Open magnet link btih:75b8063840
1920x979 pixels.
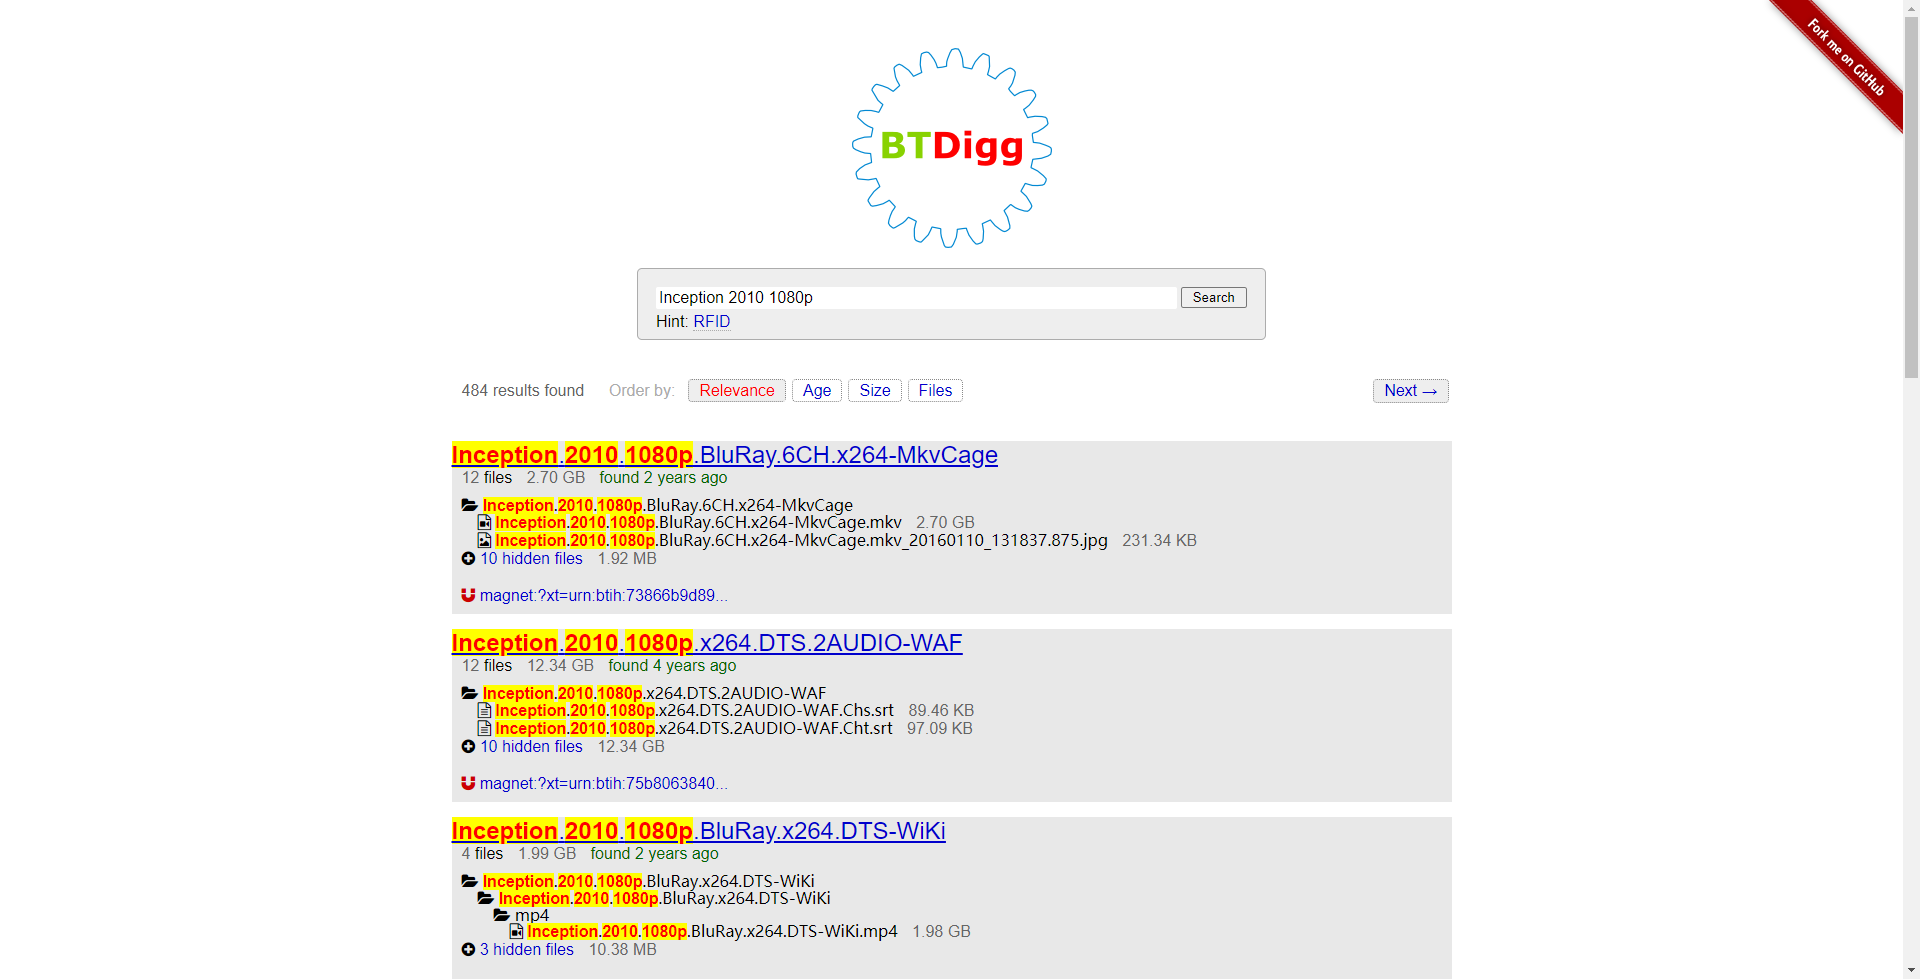coord(603,783)
